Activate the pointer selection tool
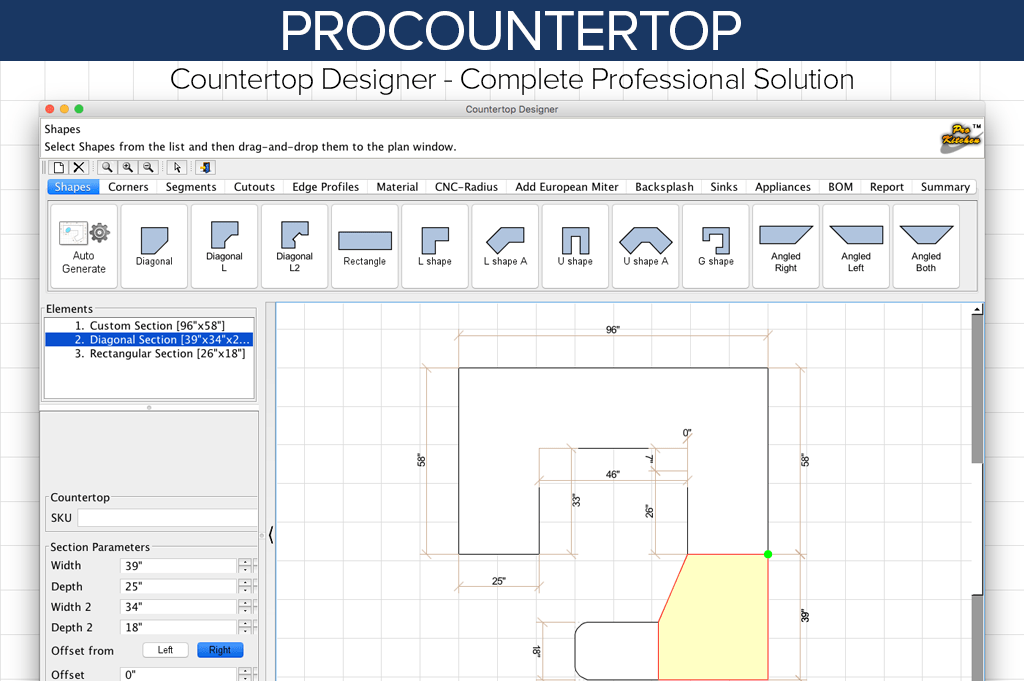 tap(177, 167)
